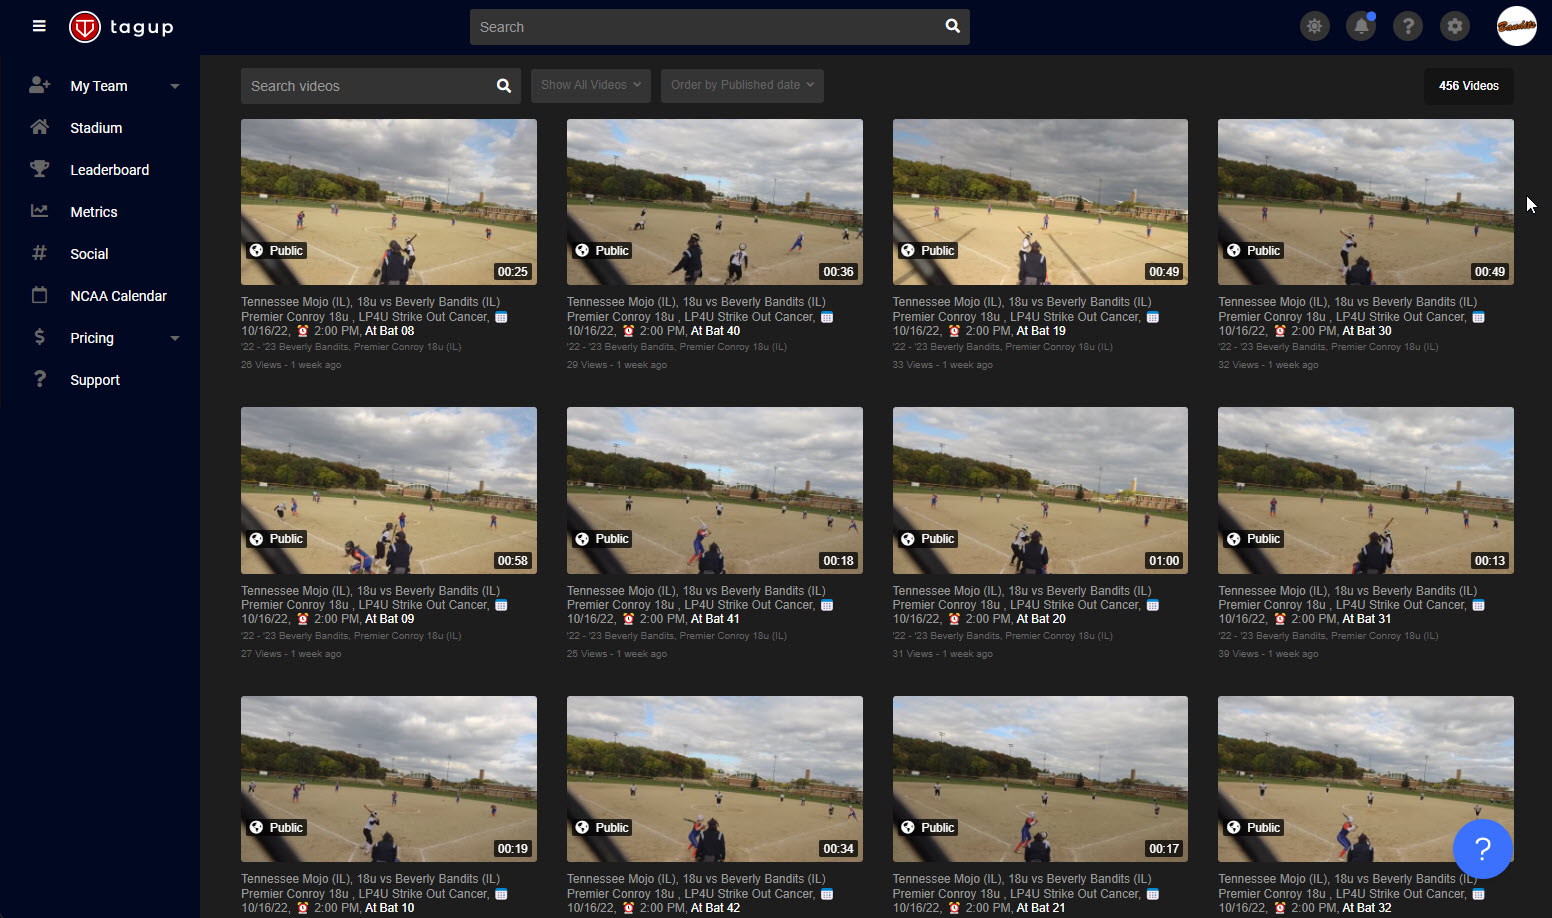
Task: Click the blue help chat bubble
Action: click(x=1482, y=849)
